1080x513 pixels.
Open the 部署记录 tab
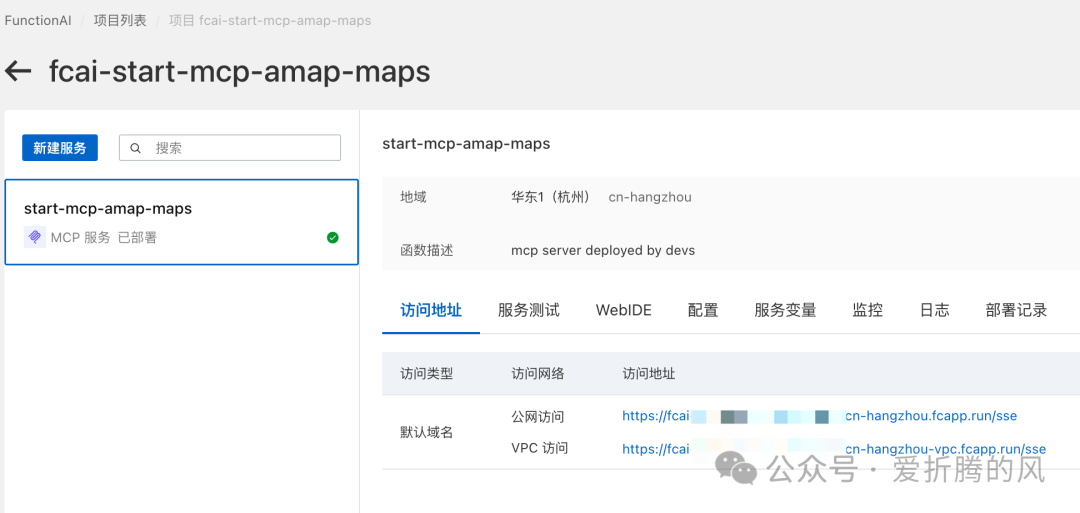(x=1016, y=310)
